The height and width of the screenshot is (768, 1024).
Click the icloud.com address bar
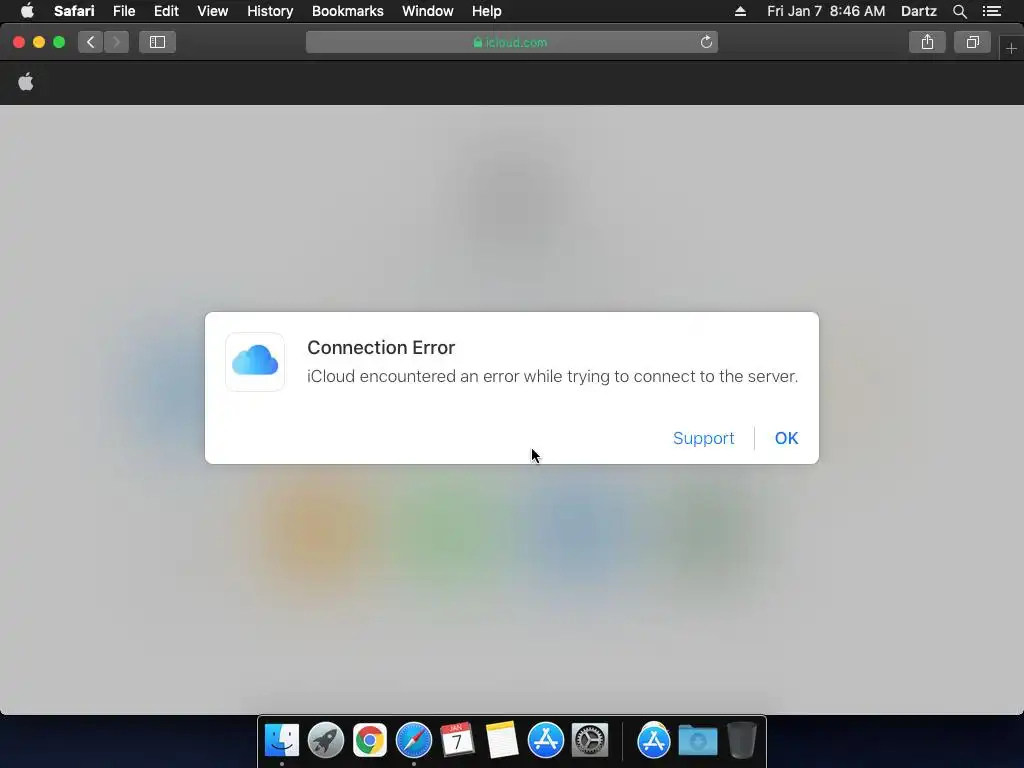[511, 42]
